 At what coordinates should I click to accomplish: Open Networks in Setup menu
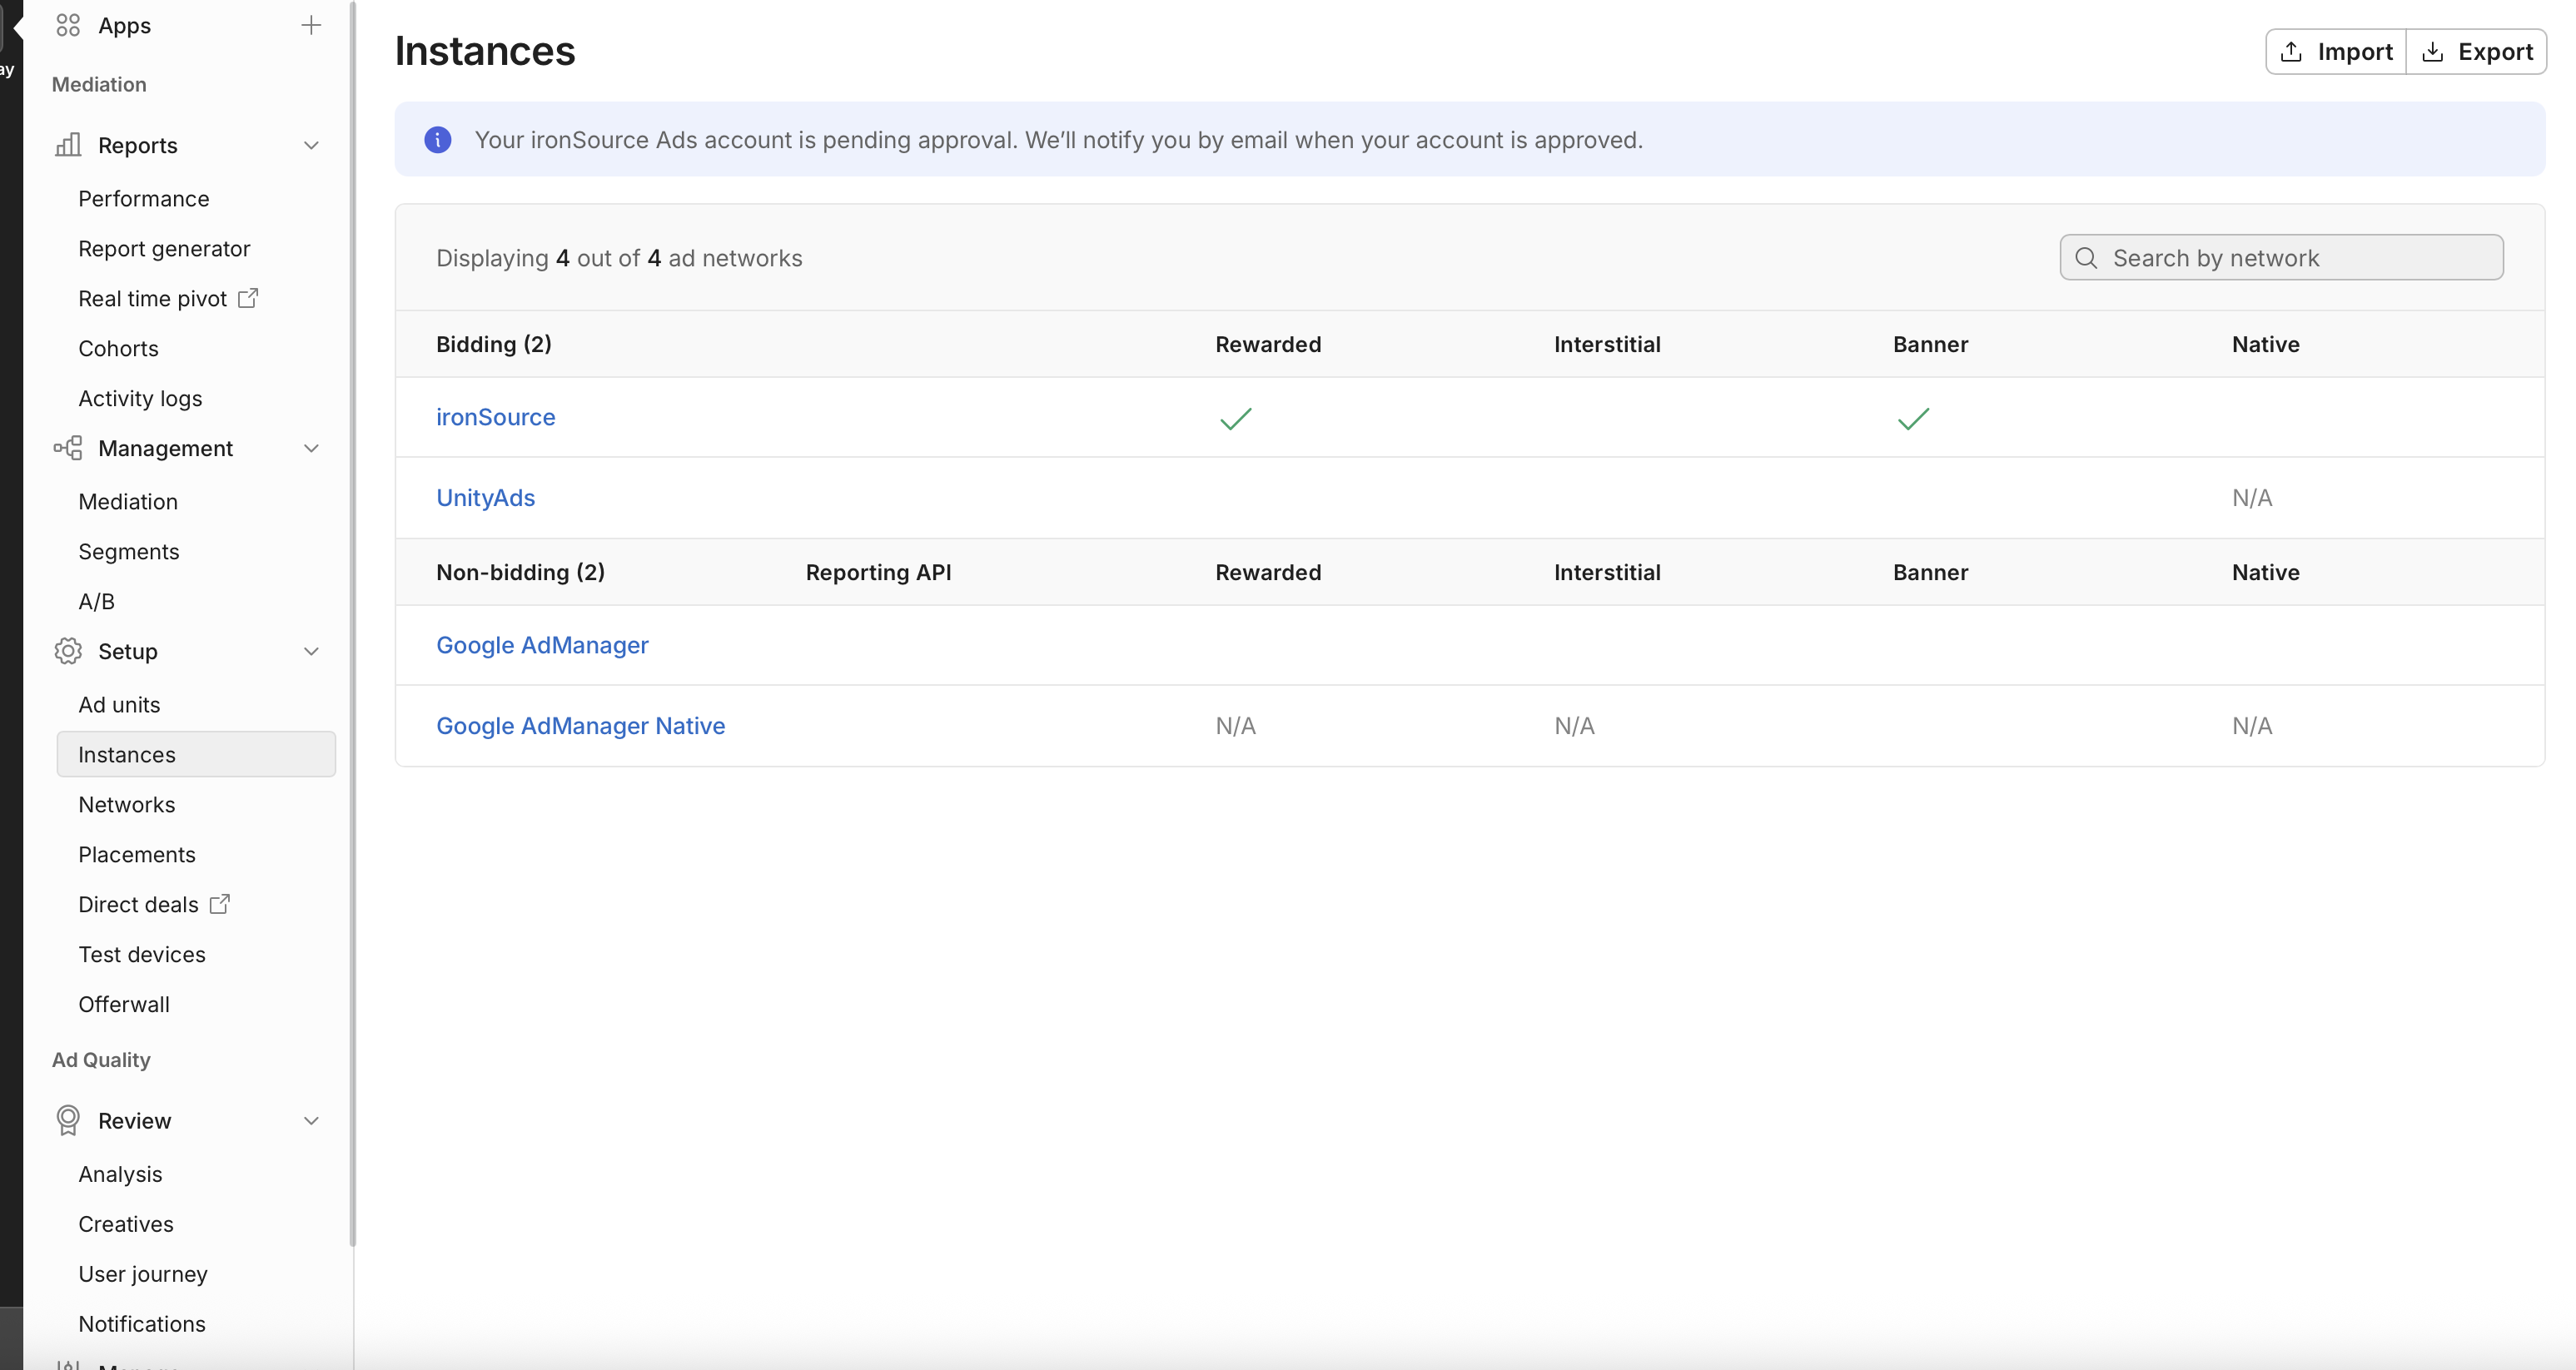pyautogui.click(x=126, y=804)
